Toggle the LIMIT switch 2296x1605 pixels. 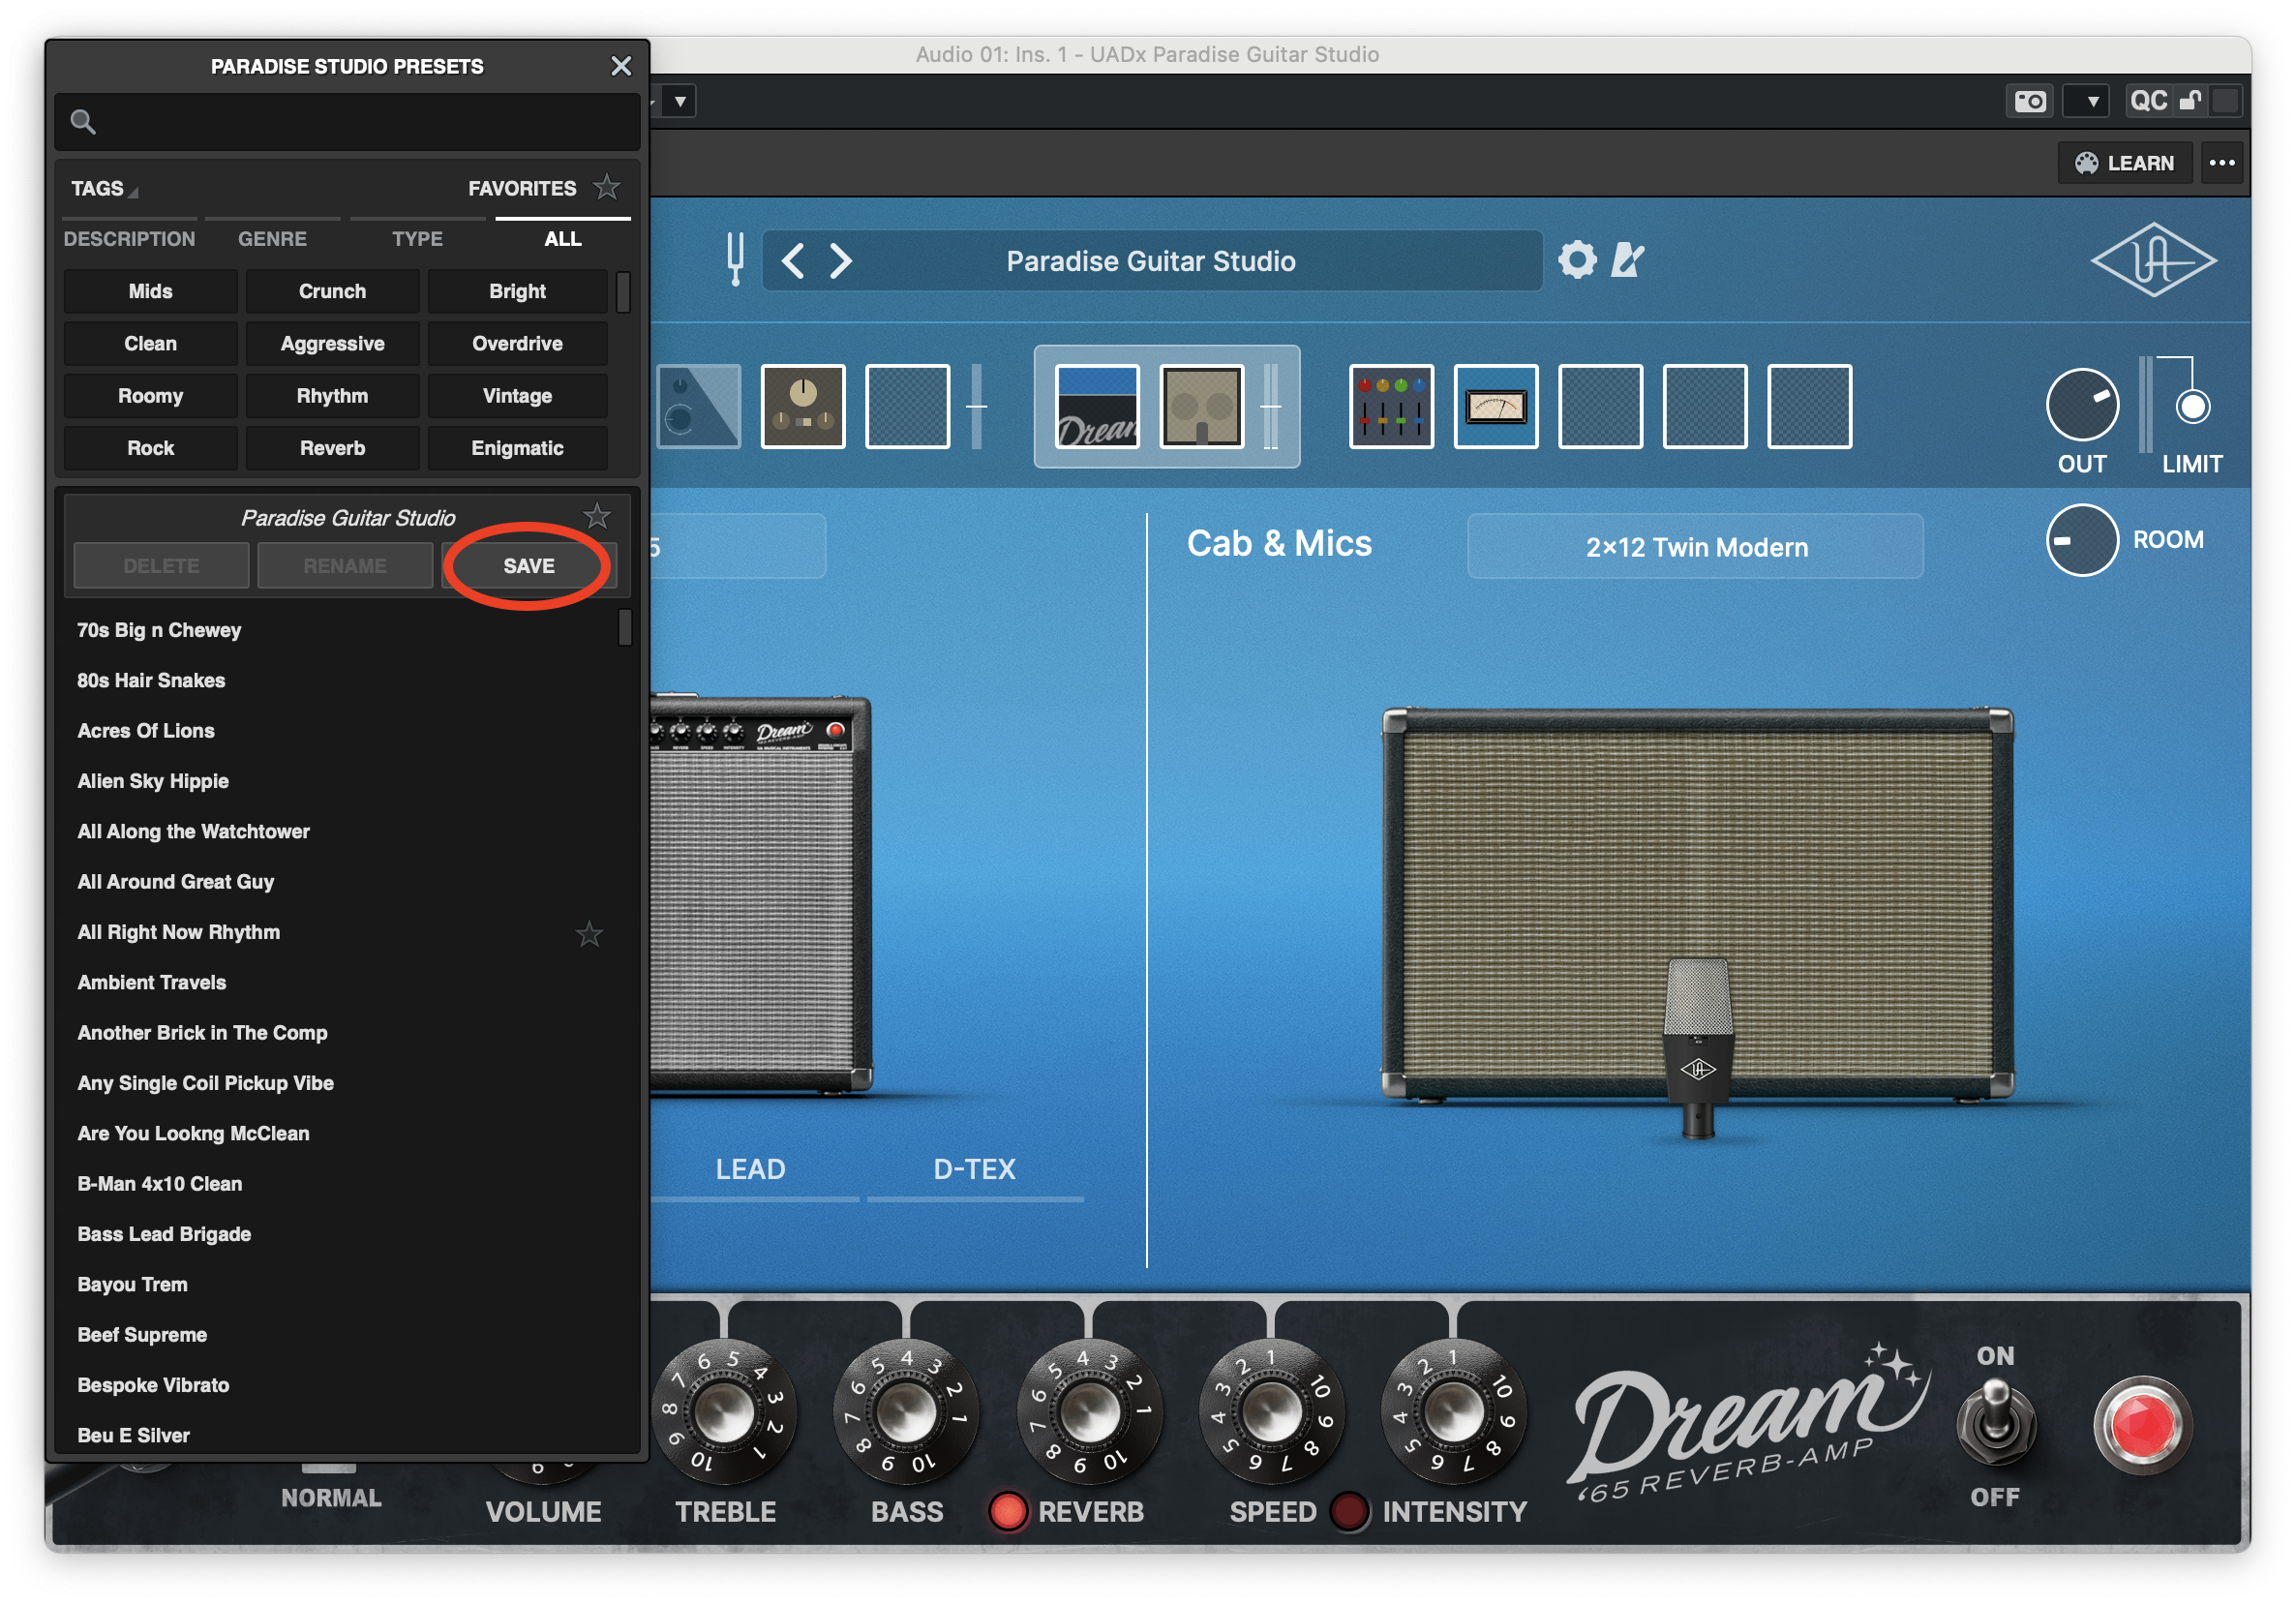click(2192, 406)
